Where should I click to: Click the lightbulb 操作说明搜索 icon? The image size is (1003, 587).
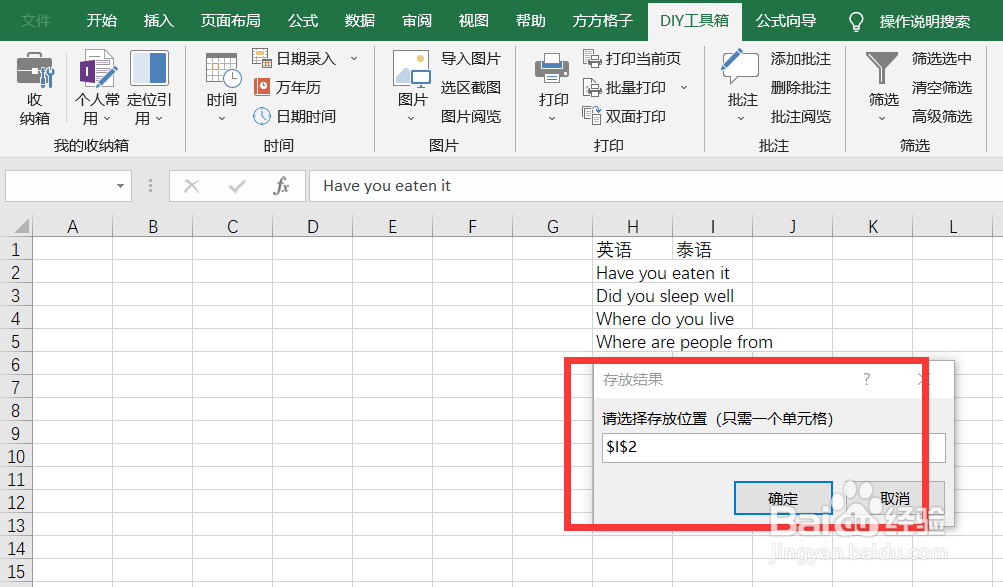[856, 22]
